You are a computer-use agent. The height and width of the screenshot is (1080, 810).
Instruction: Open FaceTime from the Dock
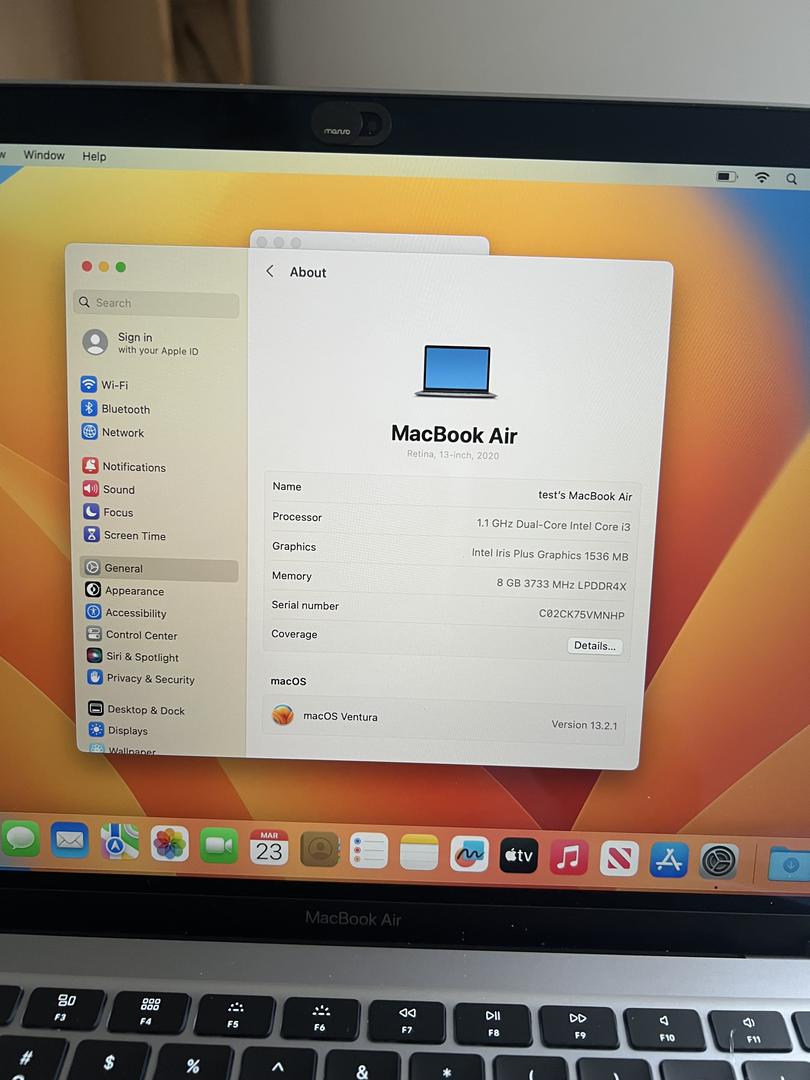pyautogui.click(x=219, y=845)
